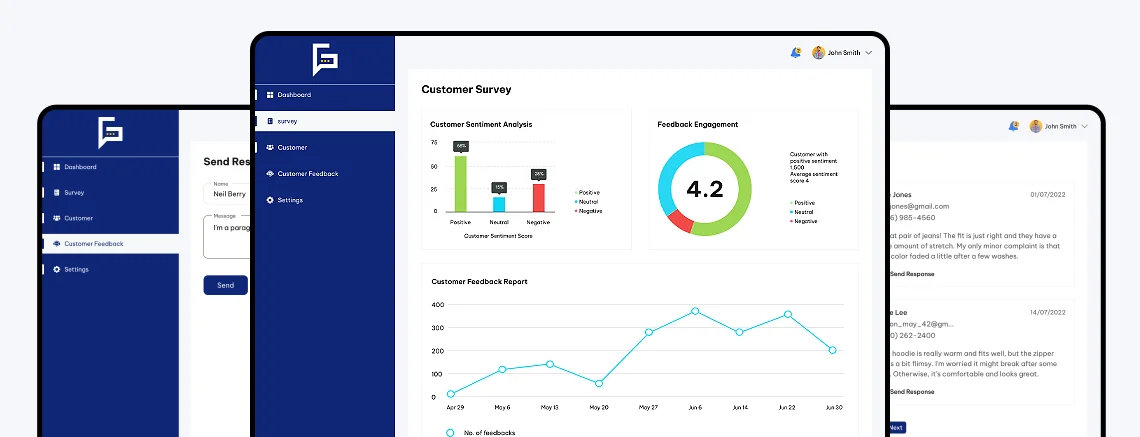
Task: Click Customer Feedback Report title
Action: [x=479, y=281]
